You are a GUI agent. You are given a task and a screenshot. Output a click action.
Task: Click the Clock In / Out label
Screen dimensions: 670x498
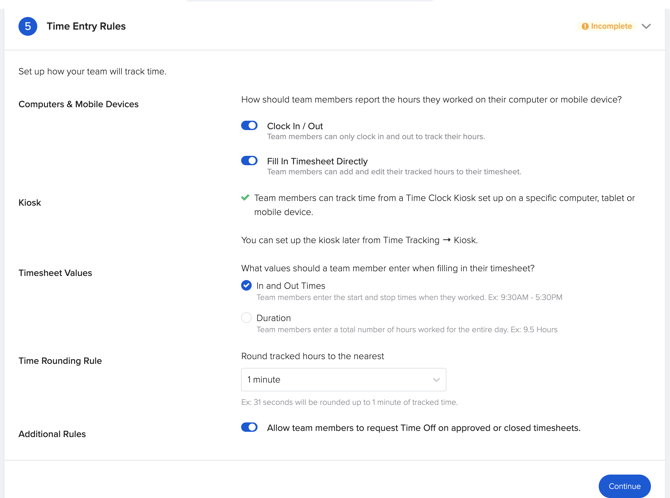tap(294, 127)
